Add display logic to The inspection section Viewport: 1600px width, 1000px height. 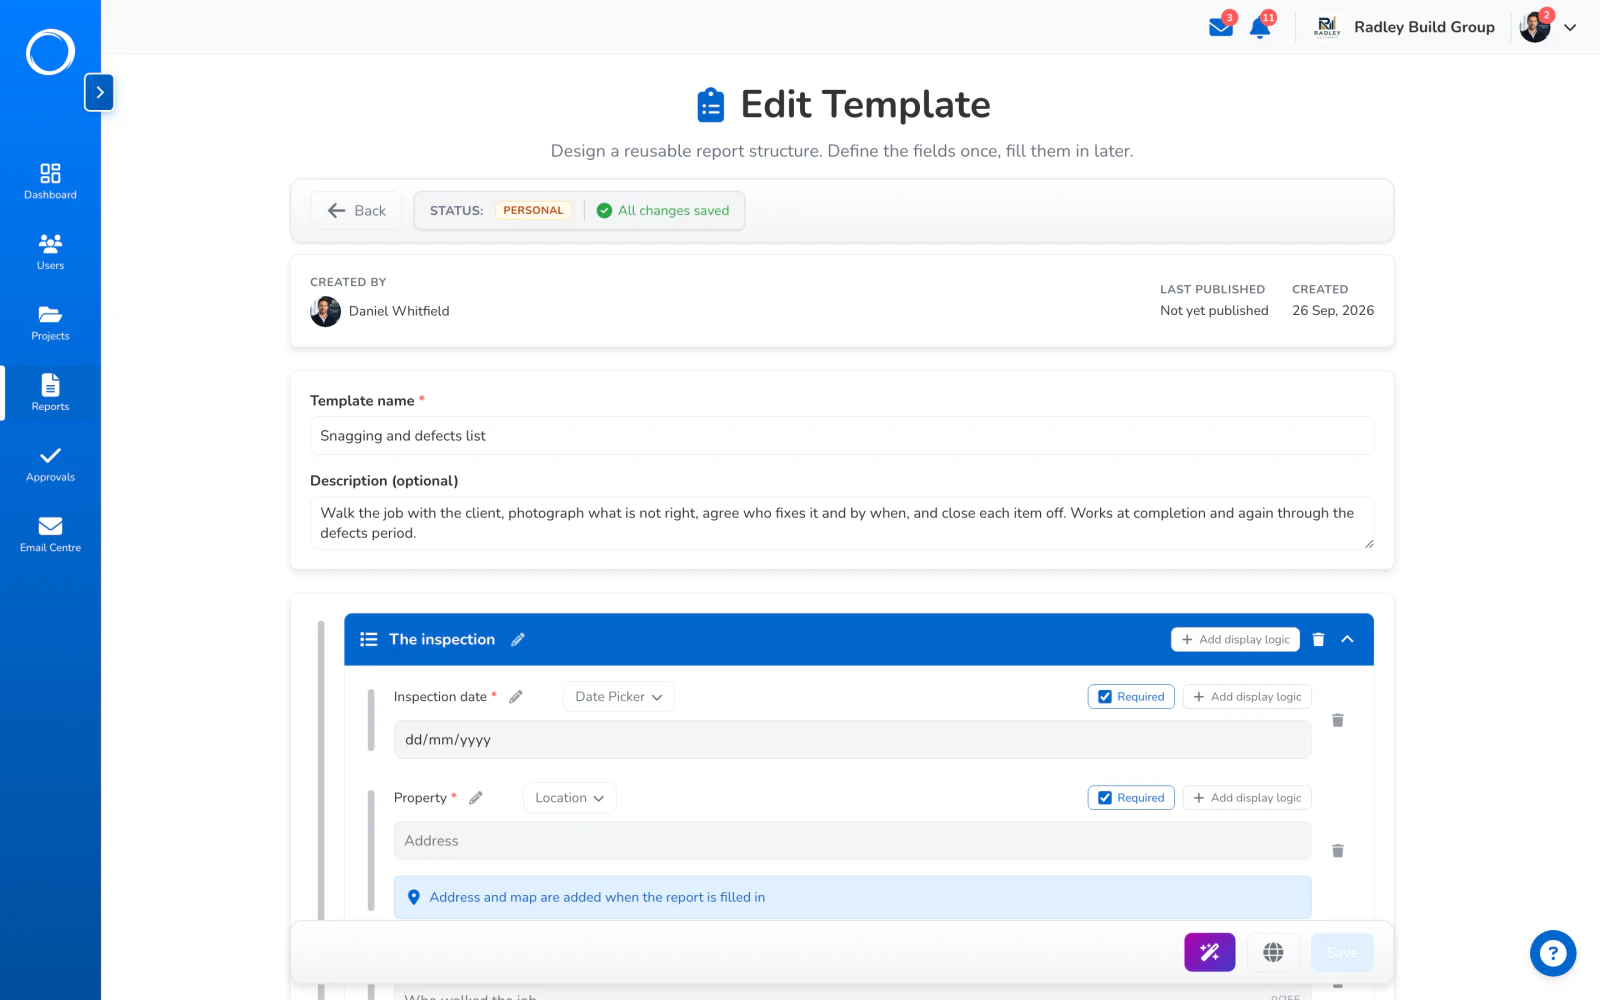(1235, 640)
